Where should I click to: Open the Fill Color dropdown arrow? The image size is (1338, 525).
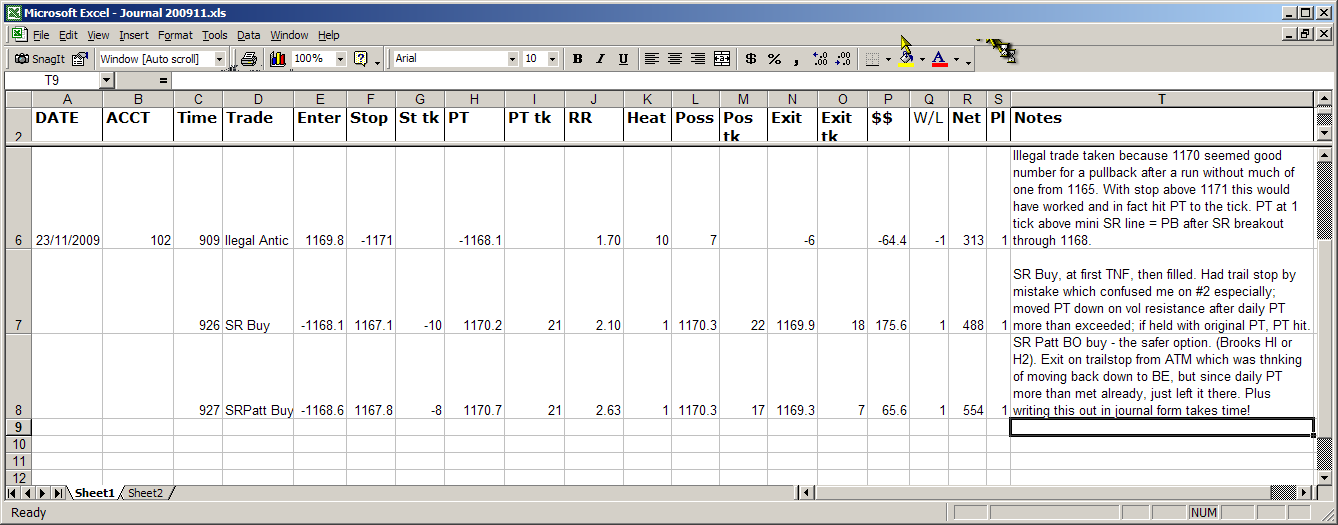pyautogui.click(x=922, y=60)
